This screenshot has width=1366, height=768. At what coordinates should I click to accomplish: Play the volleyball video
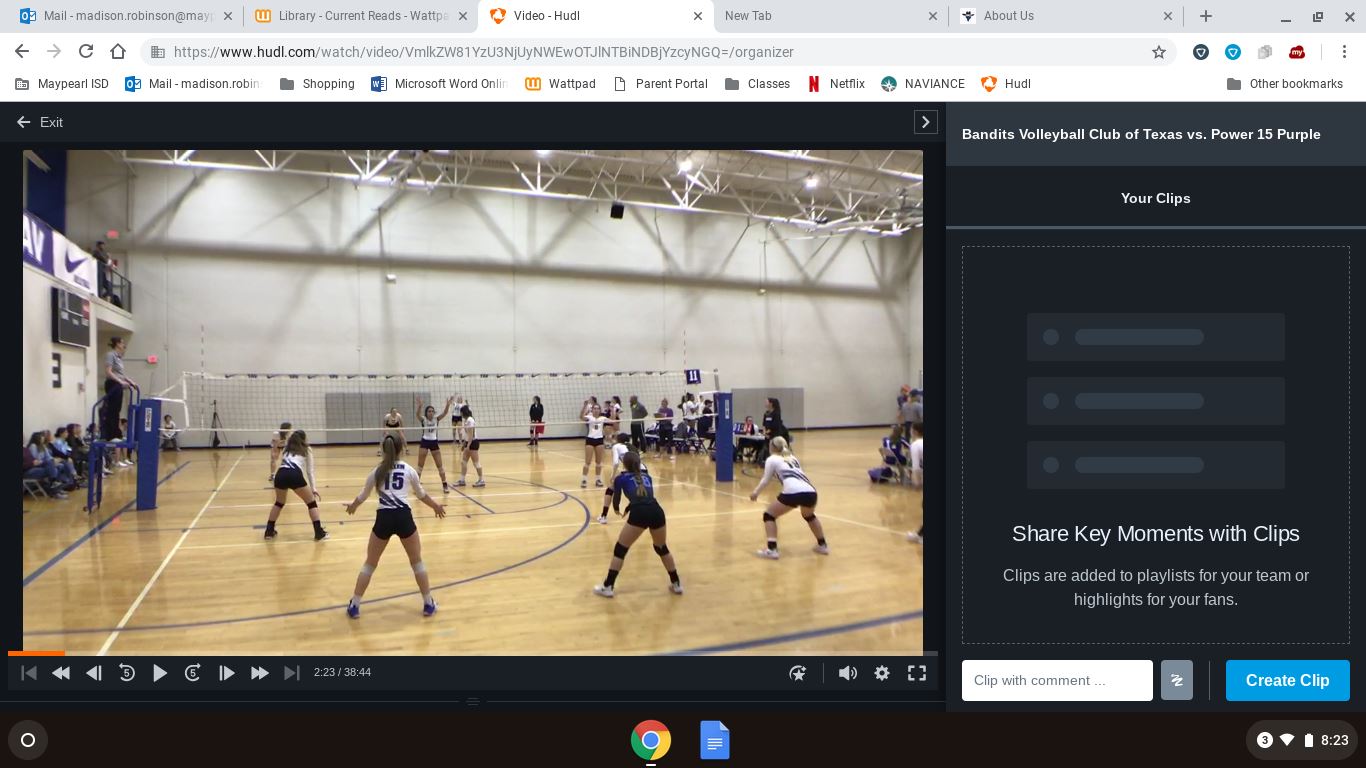[x=160, y=673]
